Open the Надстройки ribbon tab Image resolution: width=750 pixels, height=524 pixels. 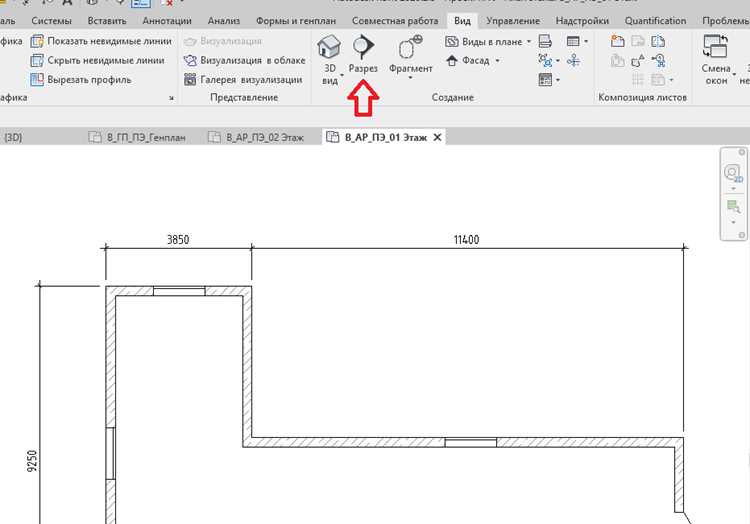pyautogui.click(x=582, y=21)
